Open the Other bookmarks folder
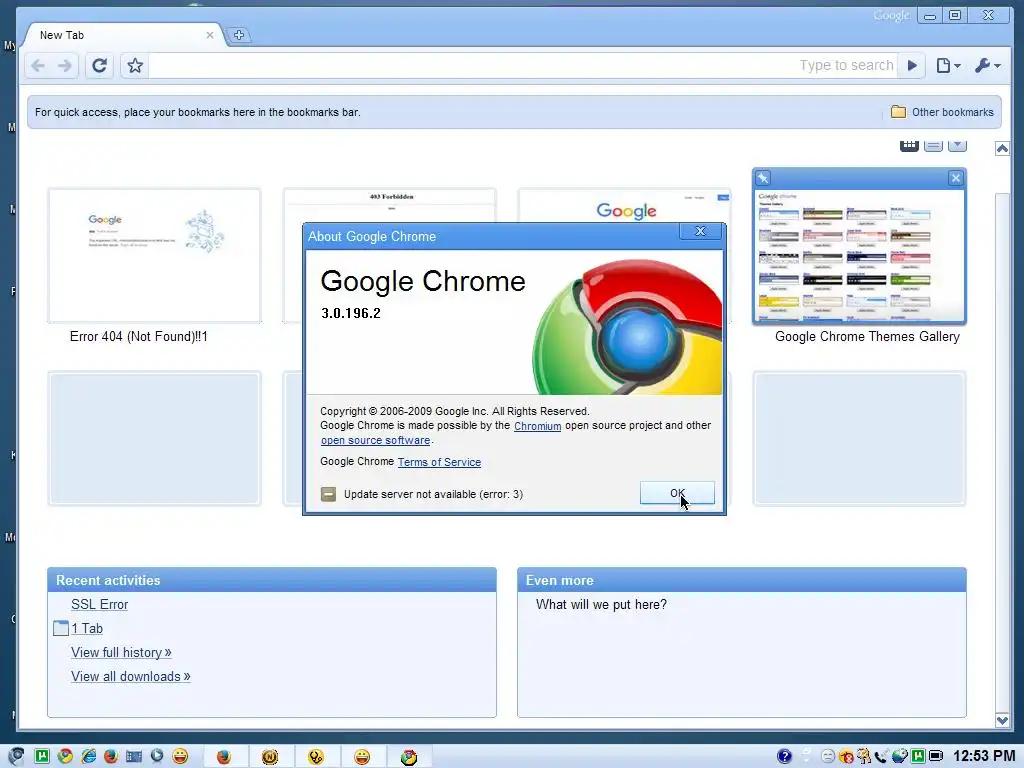The width and height of the screenshot is (1024, 768). [942, 112]
